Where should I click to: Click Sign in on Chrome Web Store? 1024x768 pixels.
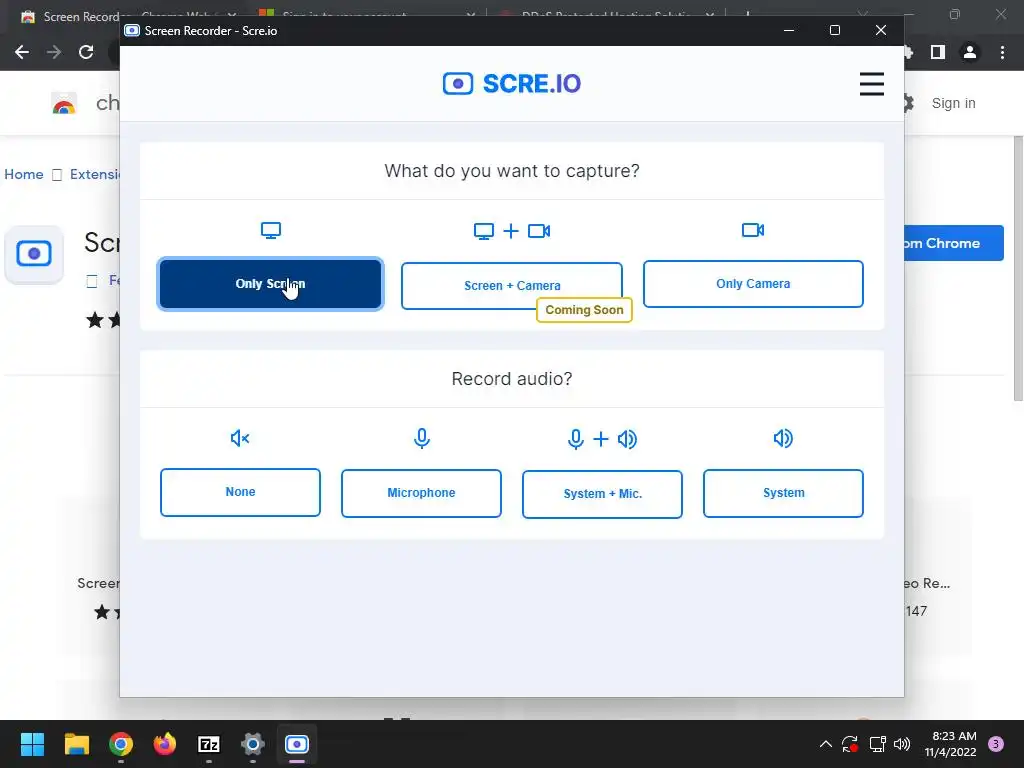953,103
